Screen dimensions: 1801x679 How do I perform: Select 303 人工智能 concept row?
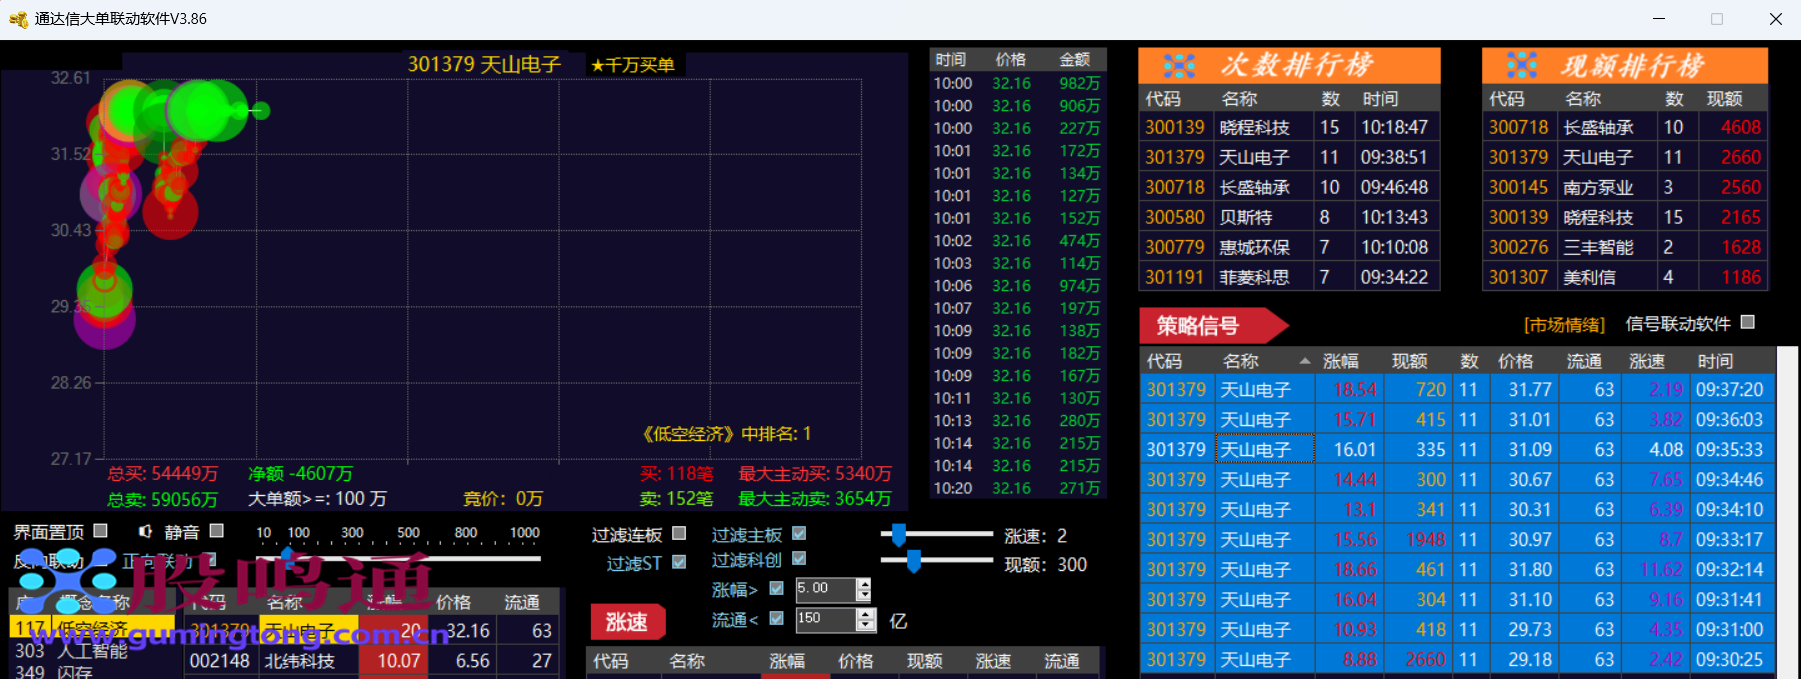coord(90,650)
